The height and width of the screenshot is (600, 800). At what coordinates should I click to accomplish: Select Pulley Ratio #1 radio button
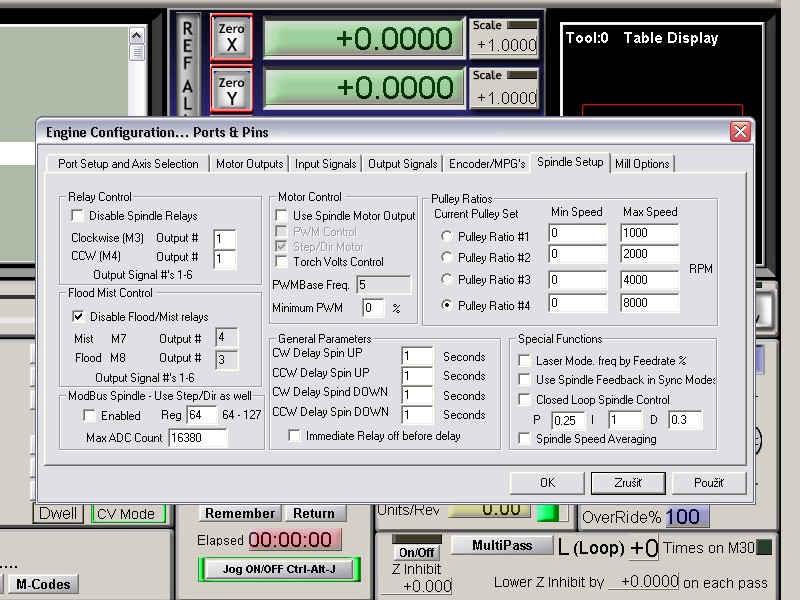(446, 237)
